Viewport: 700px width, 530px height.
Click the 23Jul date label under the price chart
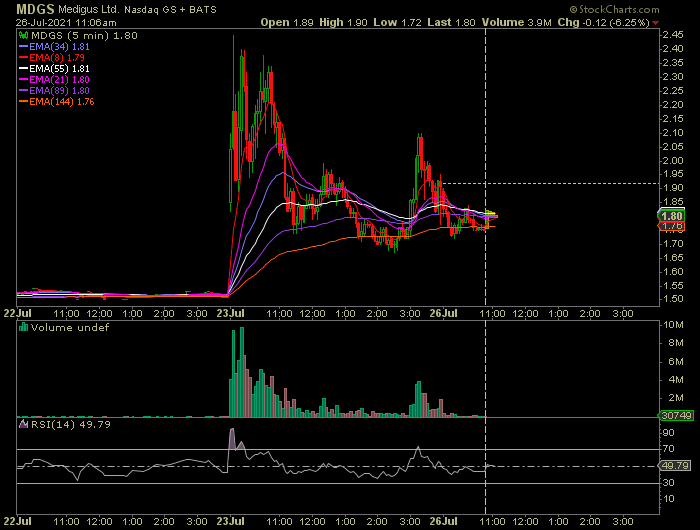tap(230, 313)
